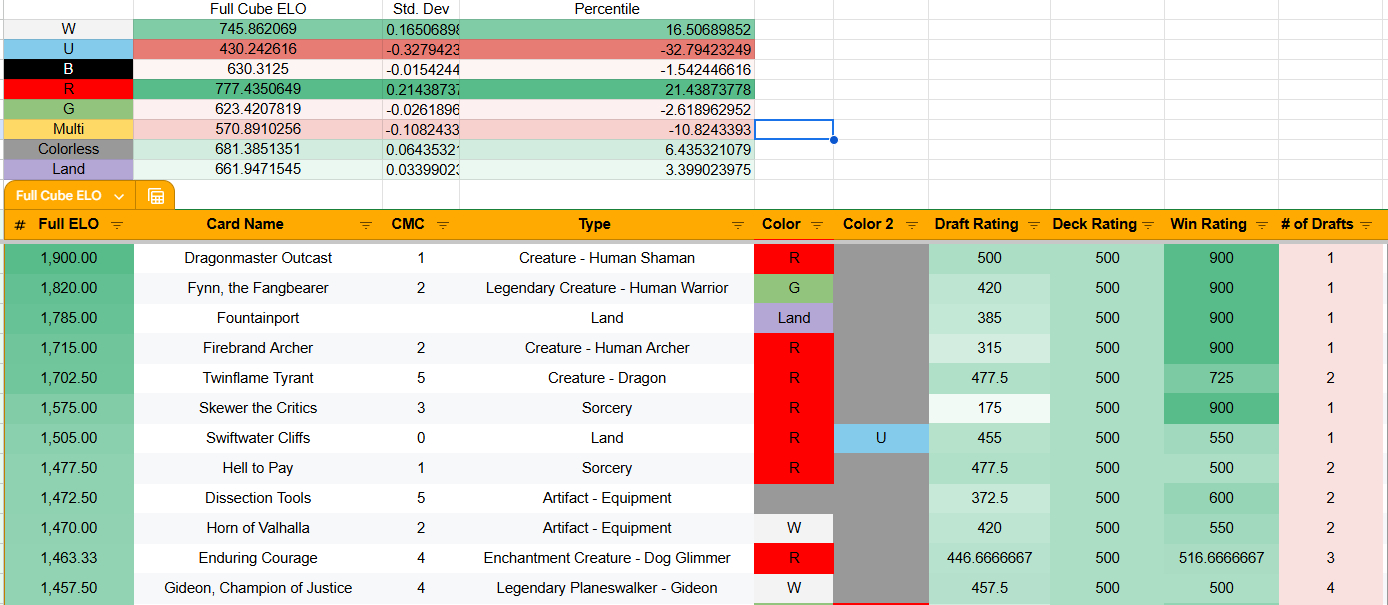1388x605 pixels.
Task: Select the blue U cell for Swiftwater Cliffs
Action: click(x=880, y=438)
